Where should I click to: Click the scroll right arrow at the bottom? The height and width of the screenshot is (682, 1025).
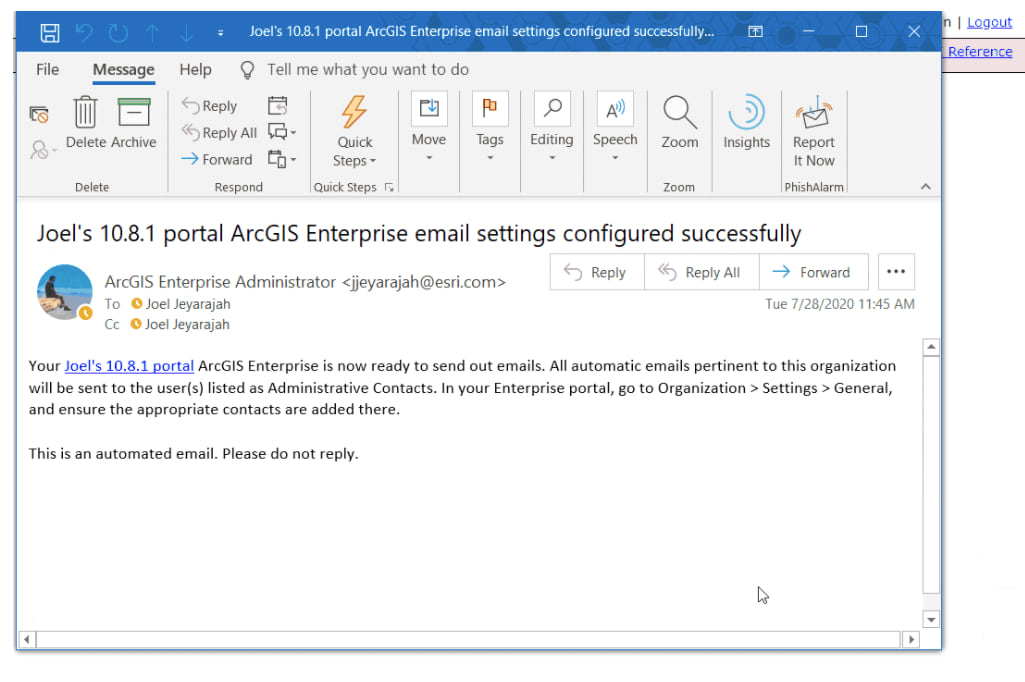coord(911,639)
